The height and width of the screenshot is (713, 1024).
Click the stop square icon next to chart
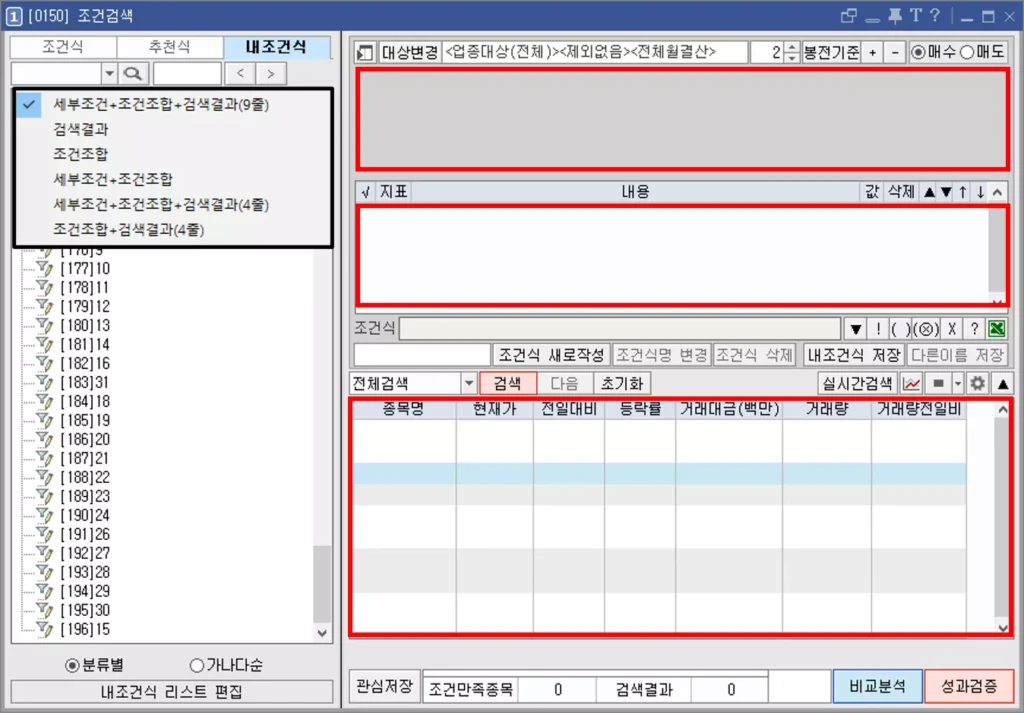coord(938,384)
